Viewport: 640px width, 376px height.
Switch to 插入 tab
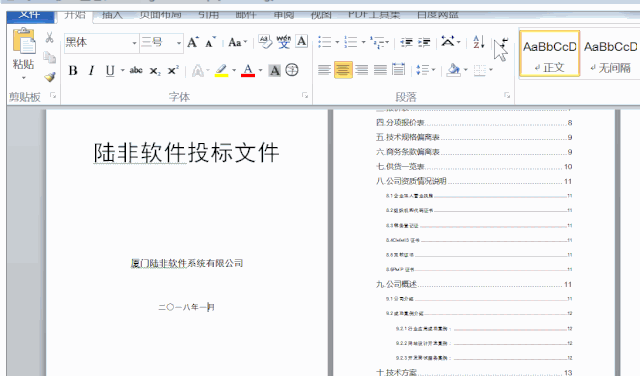point(112,15)
